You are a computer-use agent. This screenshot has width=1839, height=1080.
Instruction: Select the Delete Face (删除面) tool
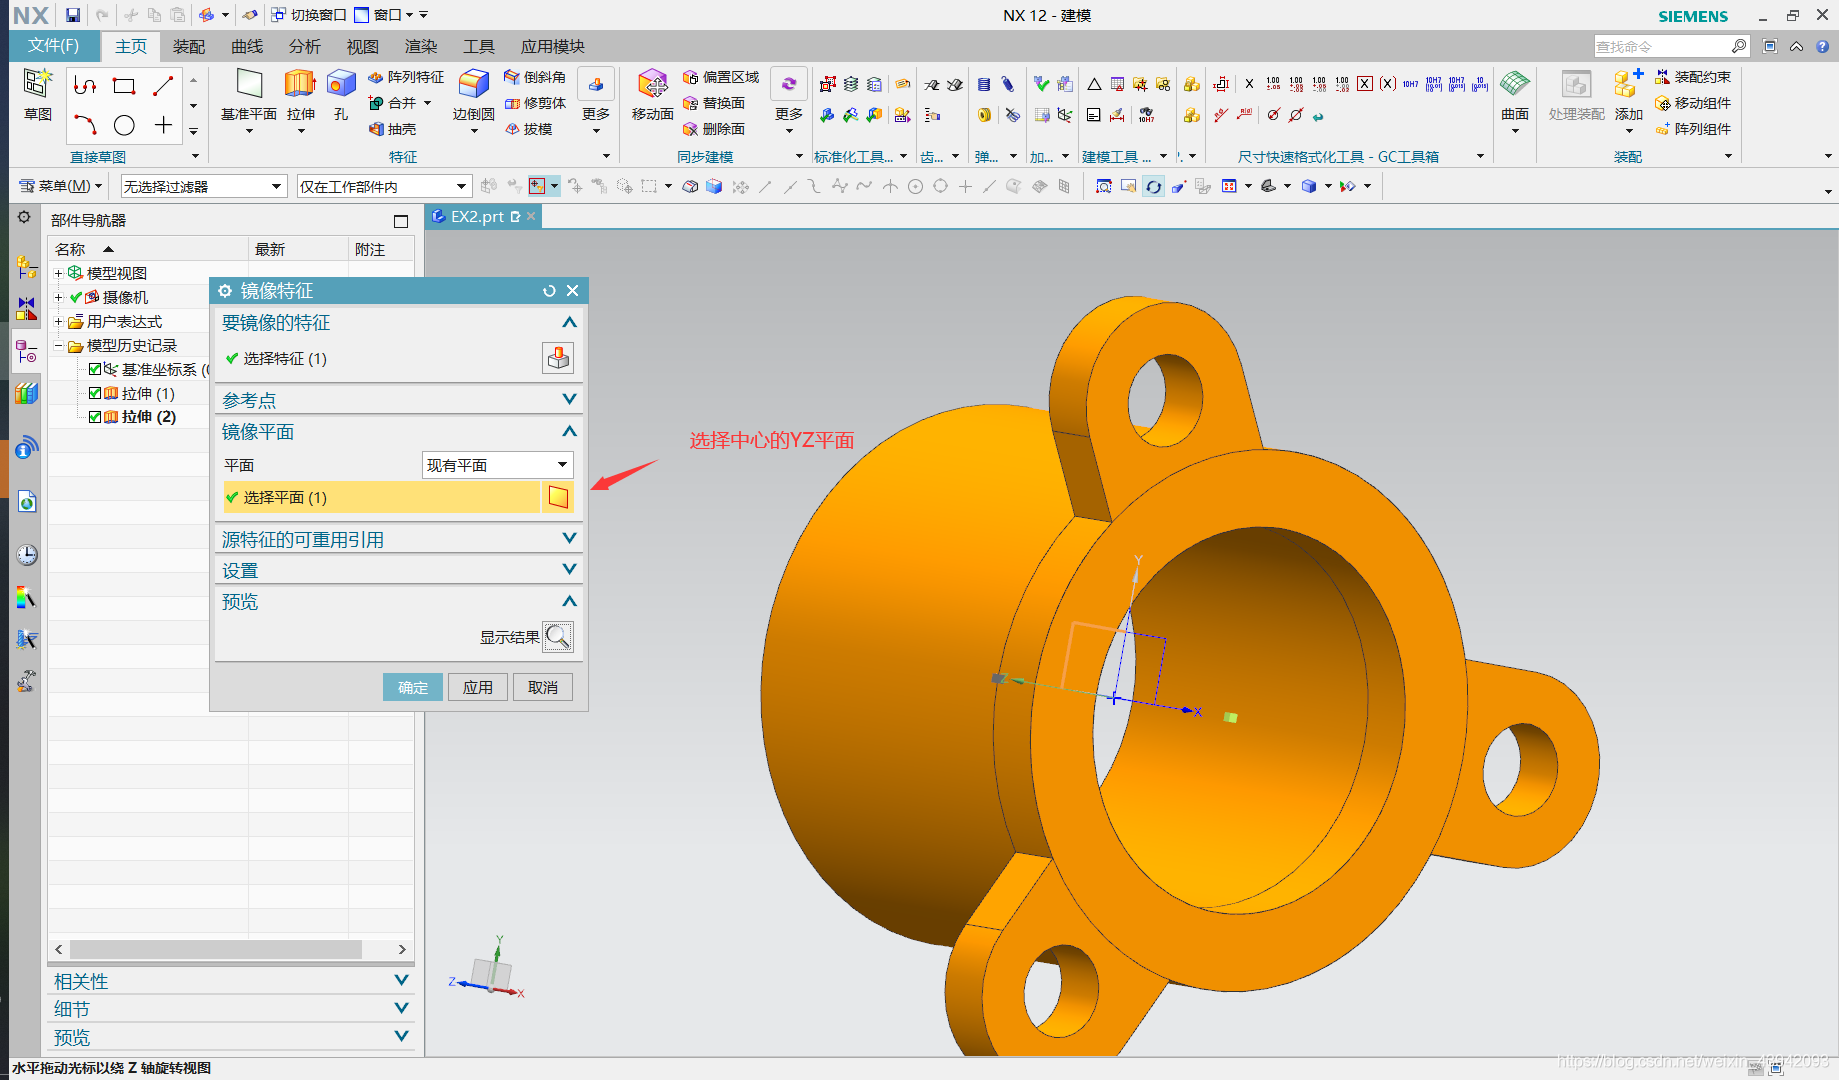coord(714,129)
